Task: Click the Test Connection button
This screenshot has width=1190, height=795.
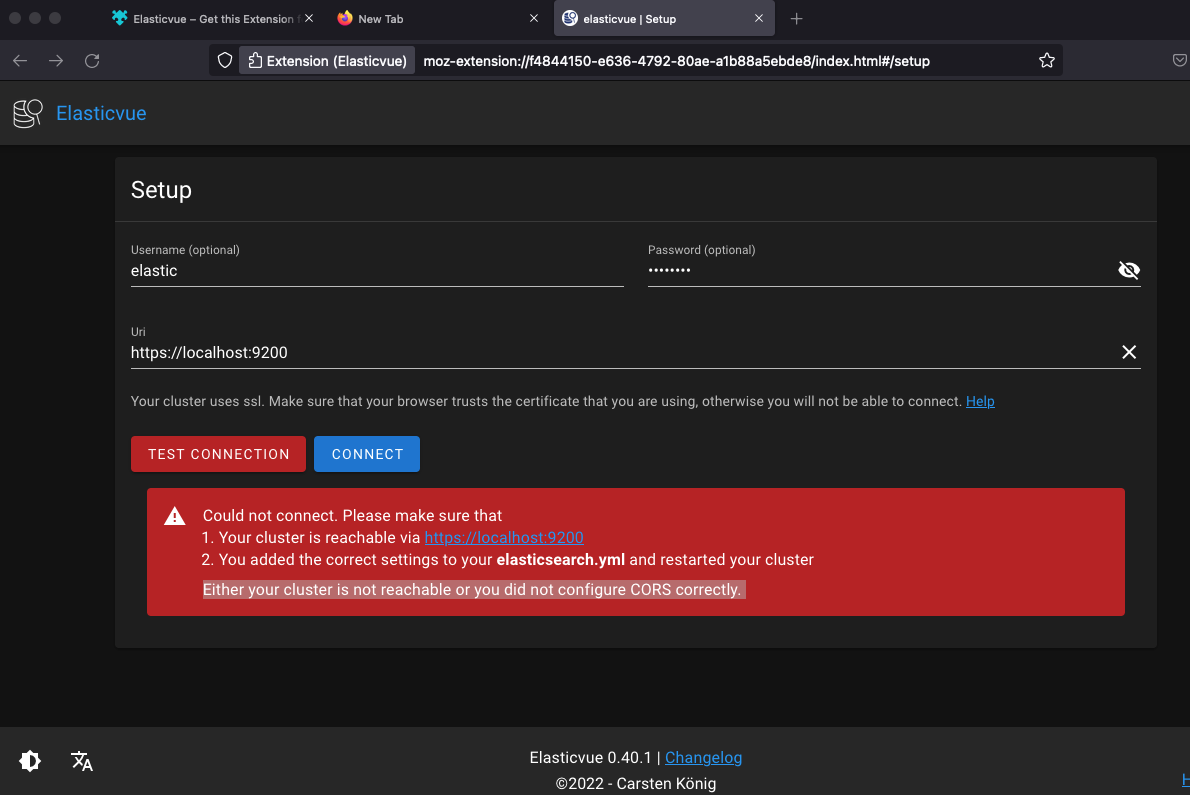Action: pyautogui.click(x=218, y=454)
